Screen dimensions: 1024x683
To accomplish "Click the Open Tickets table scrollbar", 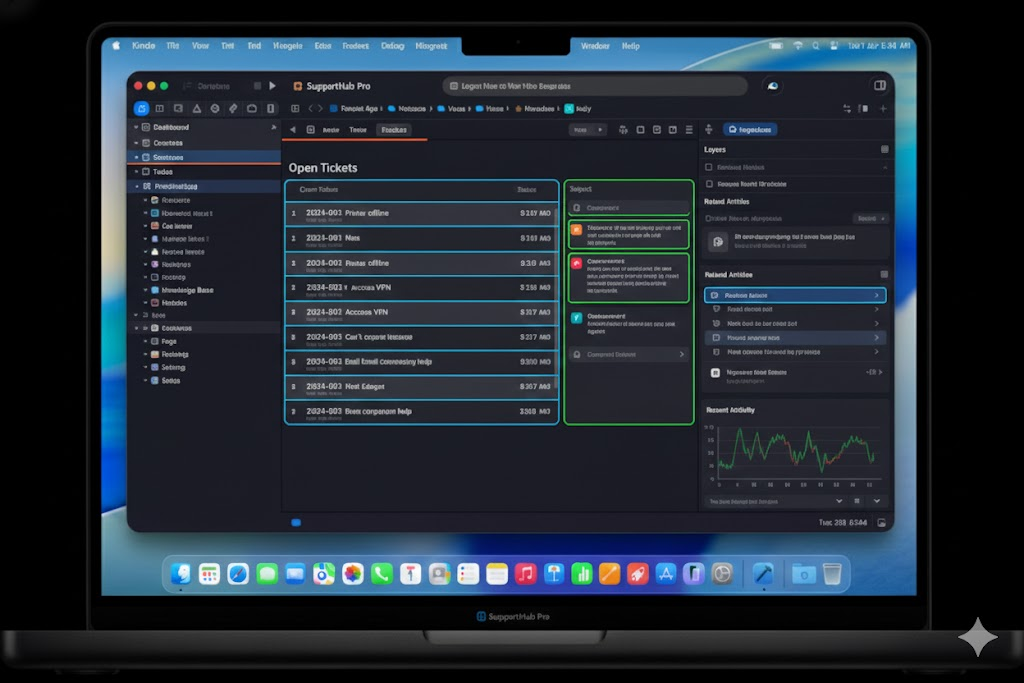I will (556, 300).
